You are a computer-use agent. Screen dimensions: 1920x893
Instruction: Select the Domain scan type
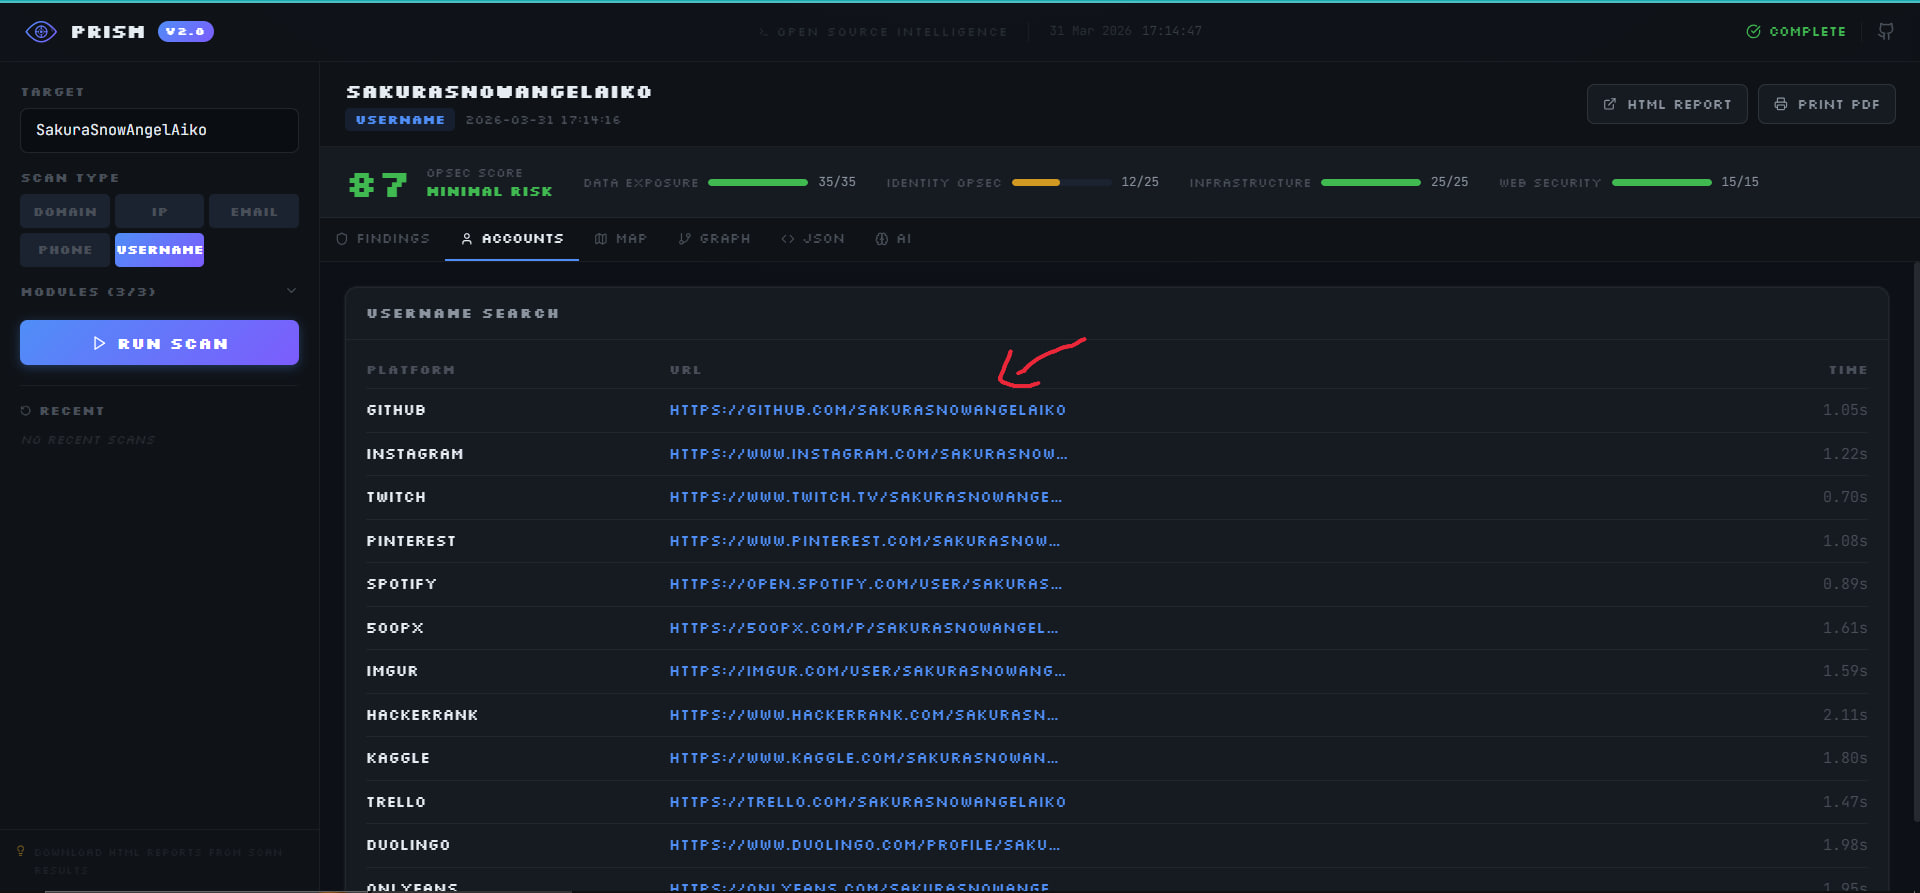pos(65,212)
